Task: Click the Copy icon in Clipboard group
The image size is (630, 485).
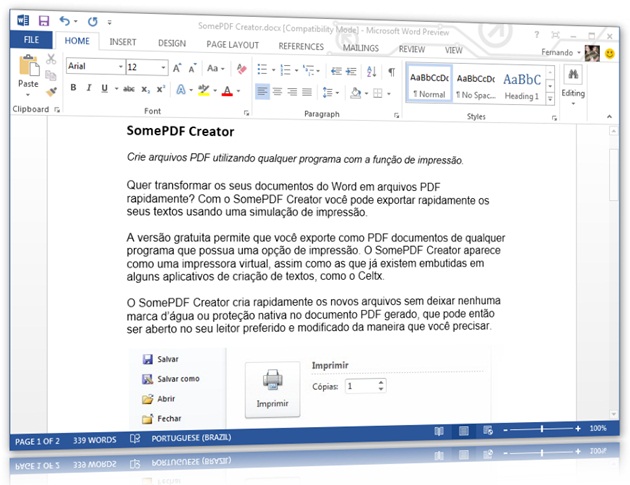Action: click(51, 75)
